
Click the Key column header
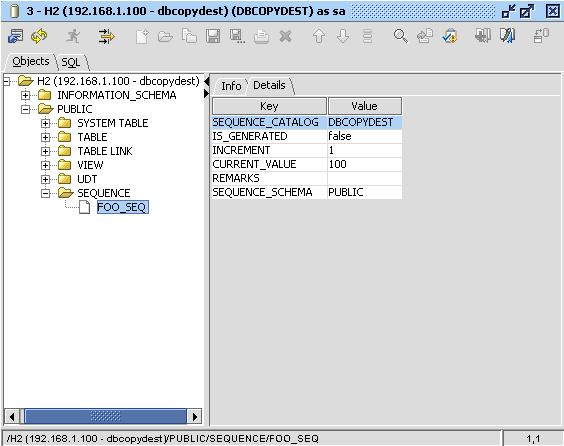[269, 106]
